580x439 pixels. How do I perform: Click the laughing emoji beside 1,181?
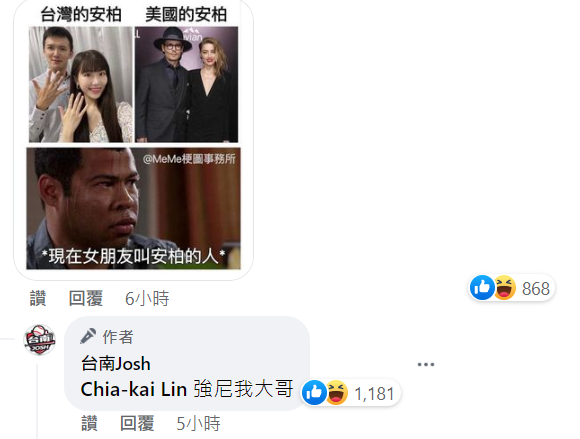(337, 392)
